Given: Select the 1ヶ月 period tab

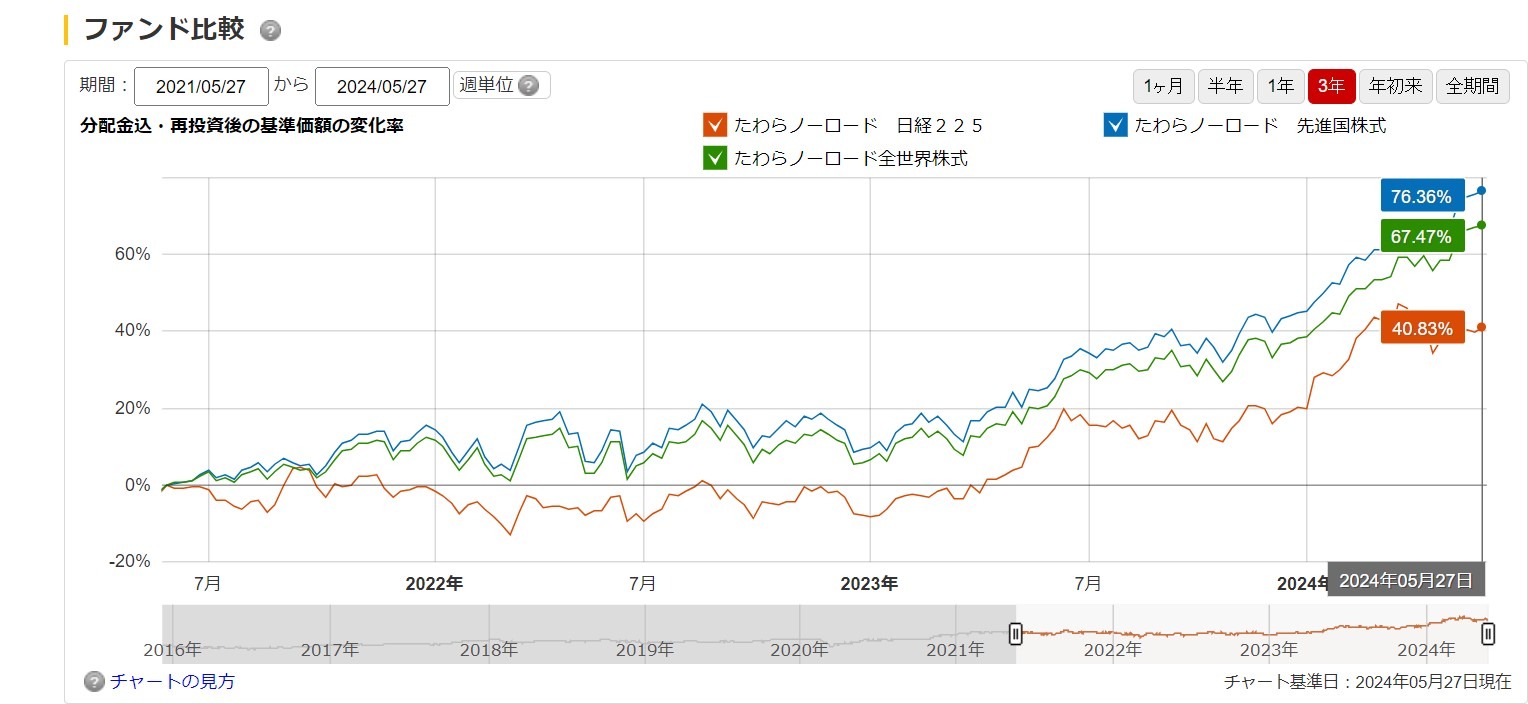Looking at the screenshot, I should 1163,86.
